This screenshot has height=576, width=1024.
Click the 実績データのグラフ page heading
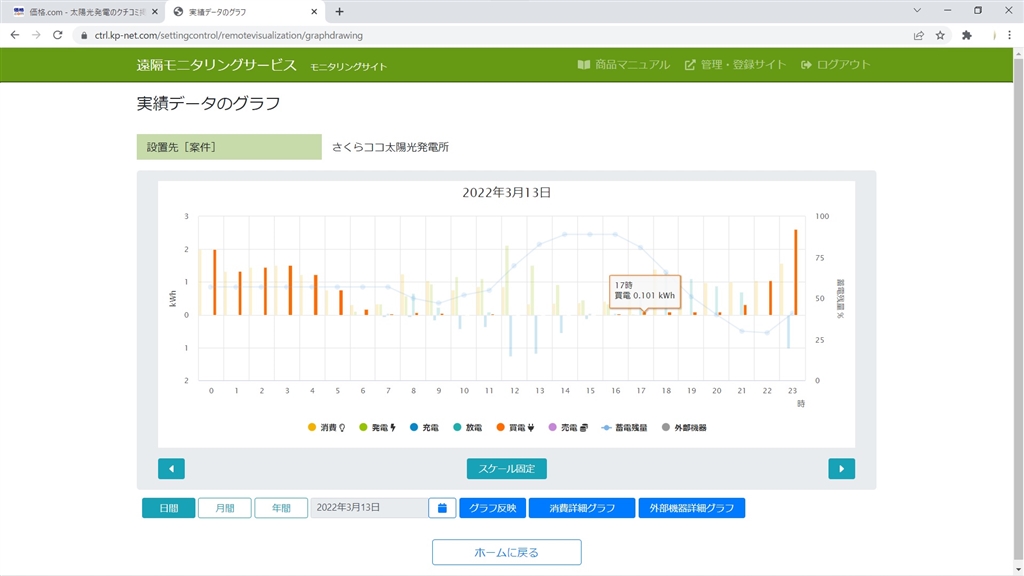tap(208, 103)
